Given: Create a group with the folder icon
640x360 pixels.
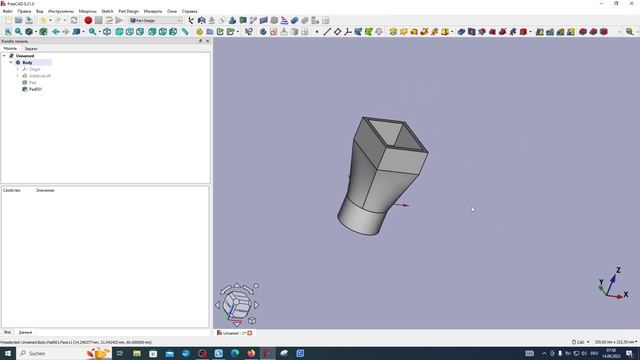Looking at the screenshot, I should (x=210, y=31).
